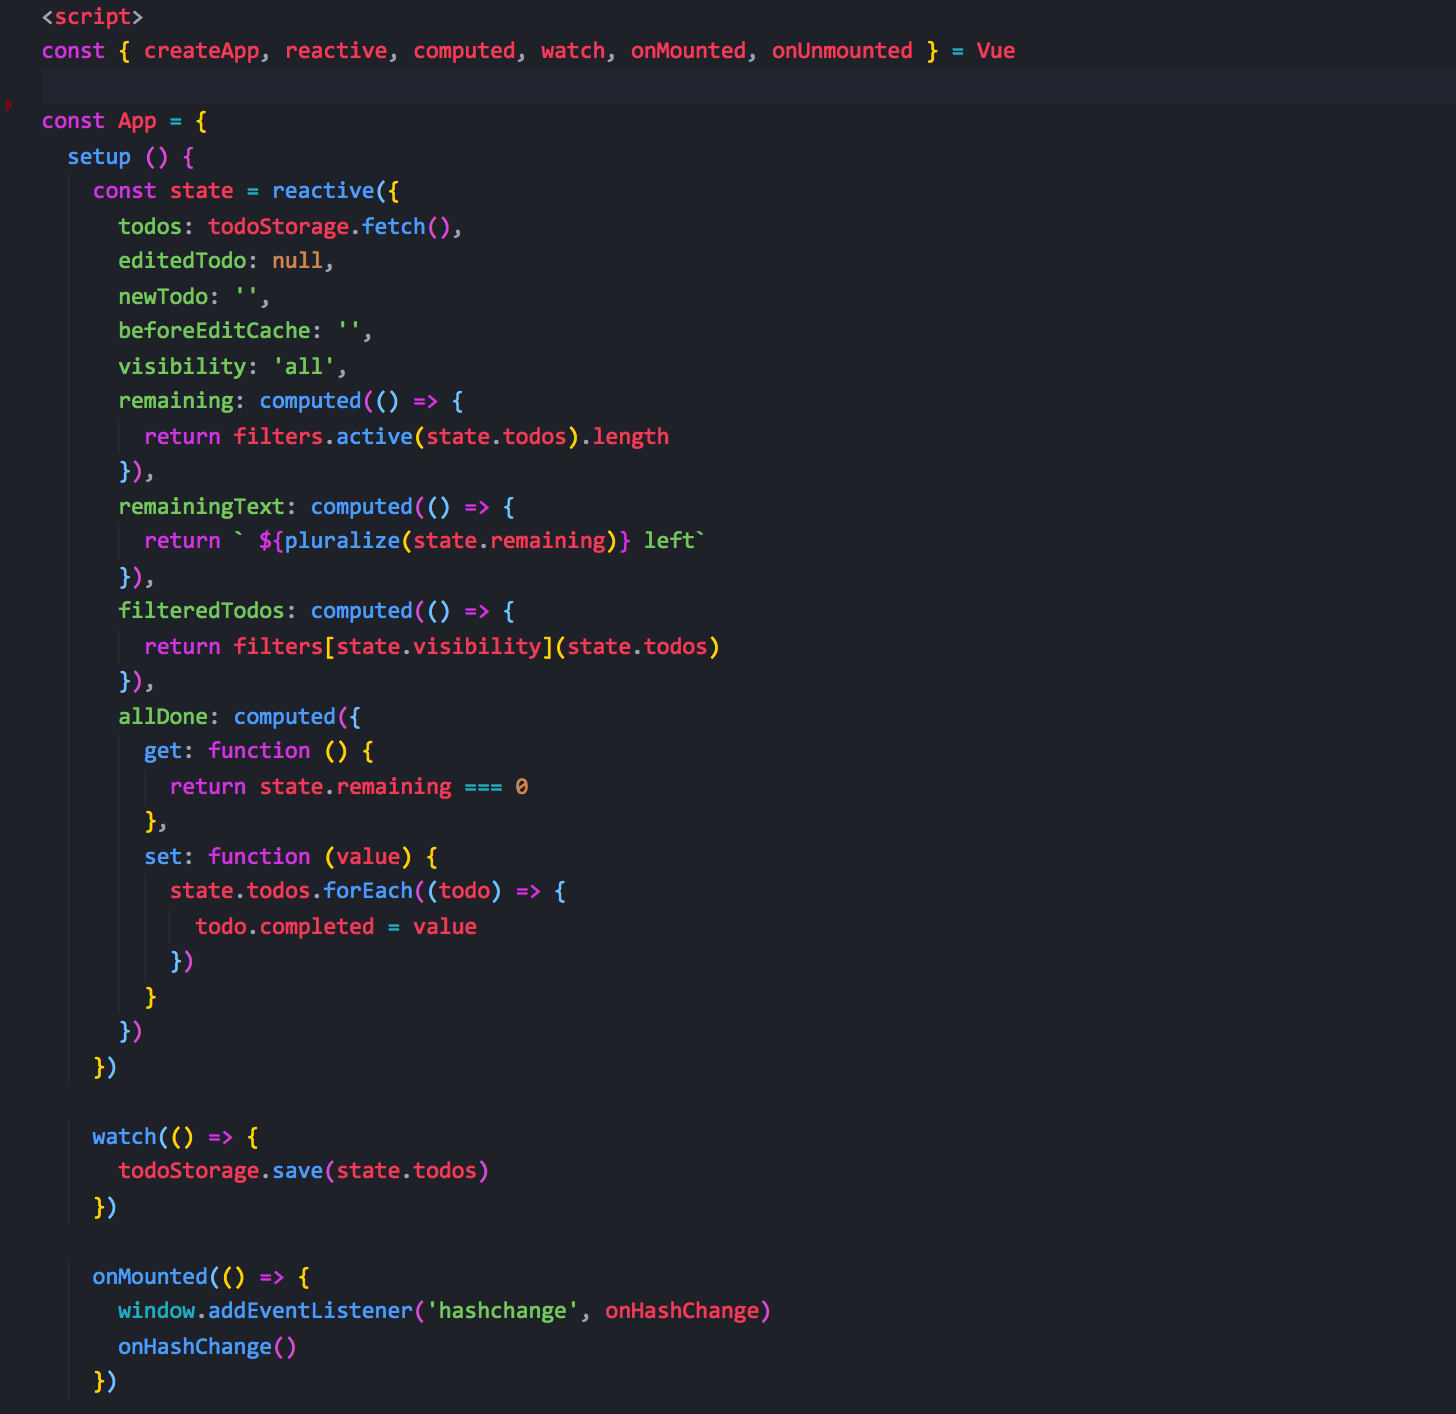Click the 'remainingText' property key

point(201,507)
